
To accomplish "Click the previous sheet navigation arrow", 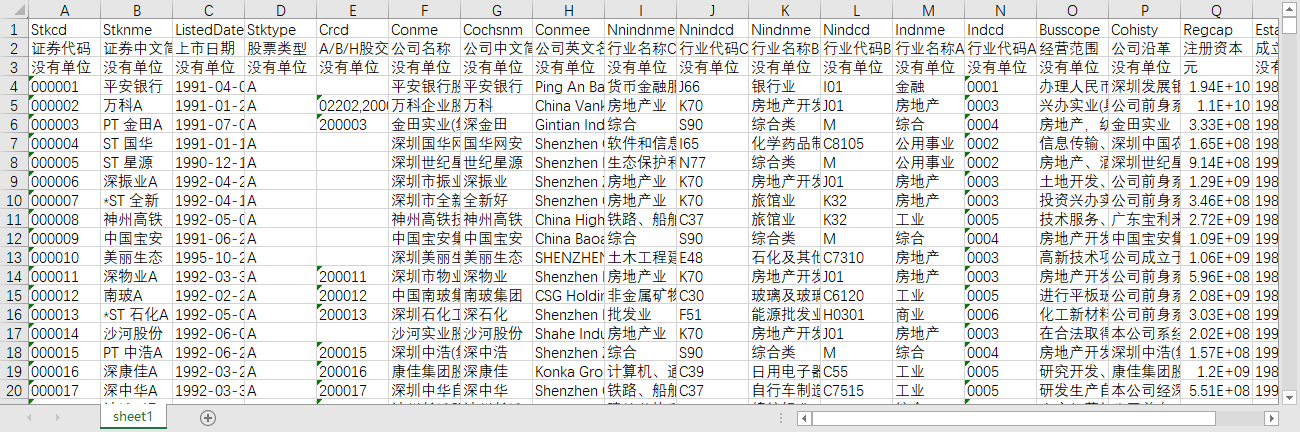I will point(30,417).
